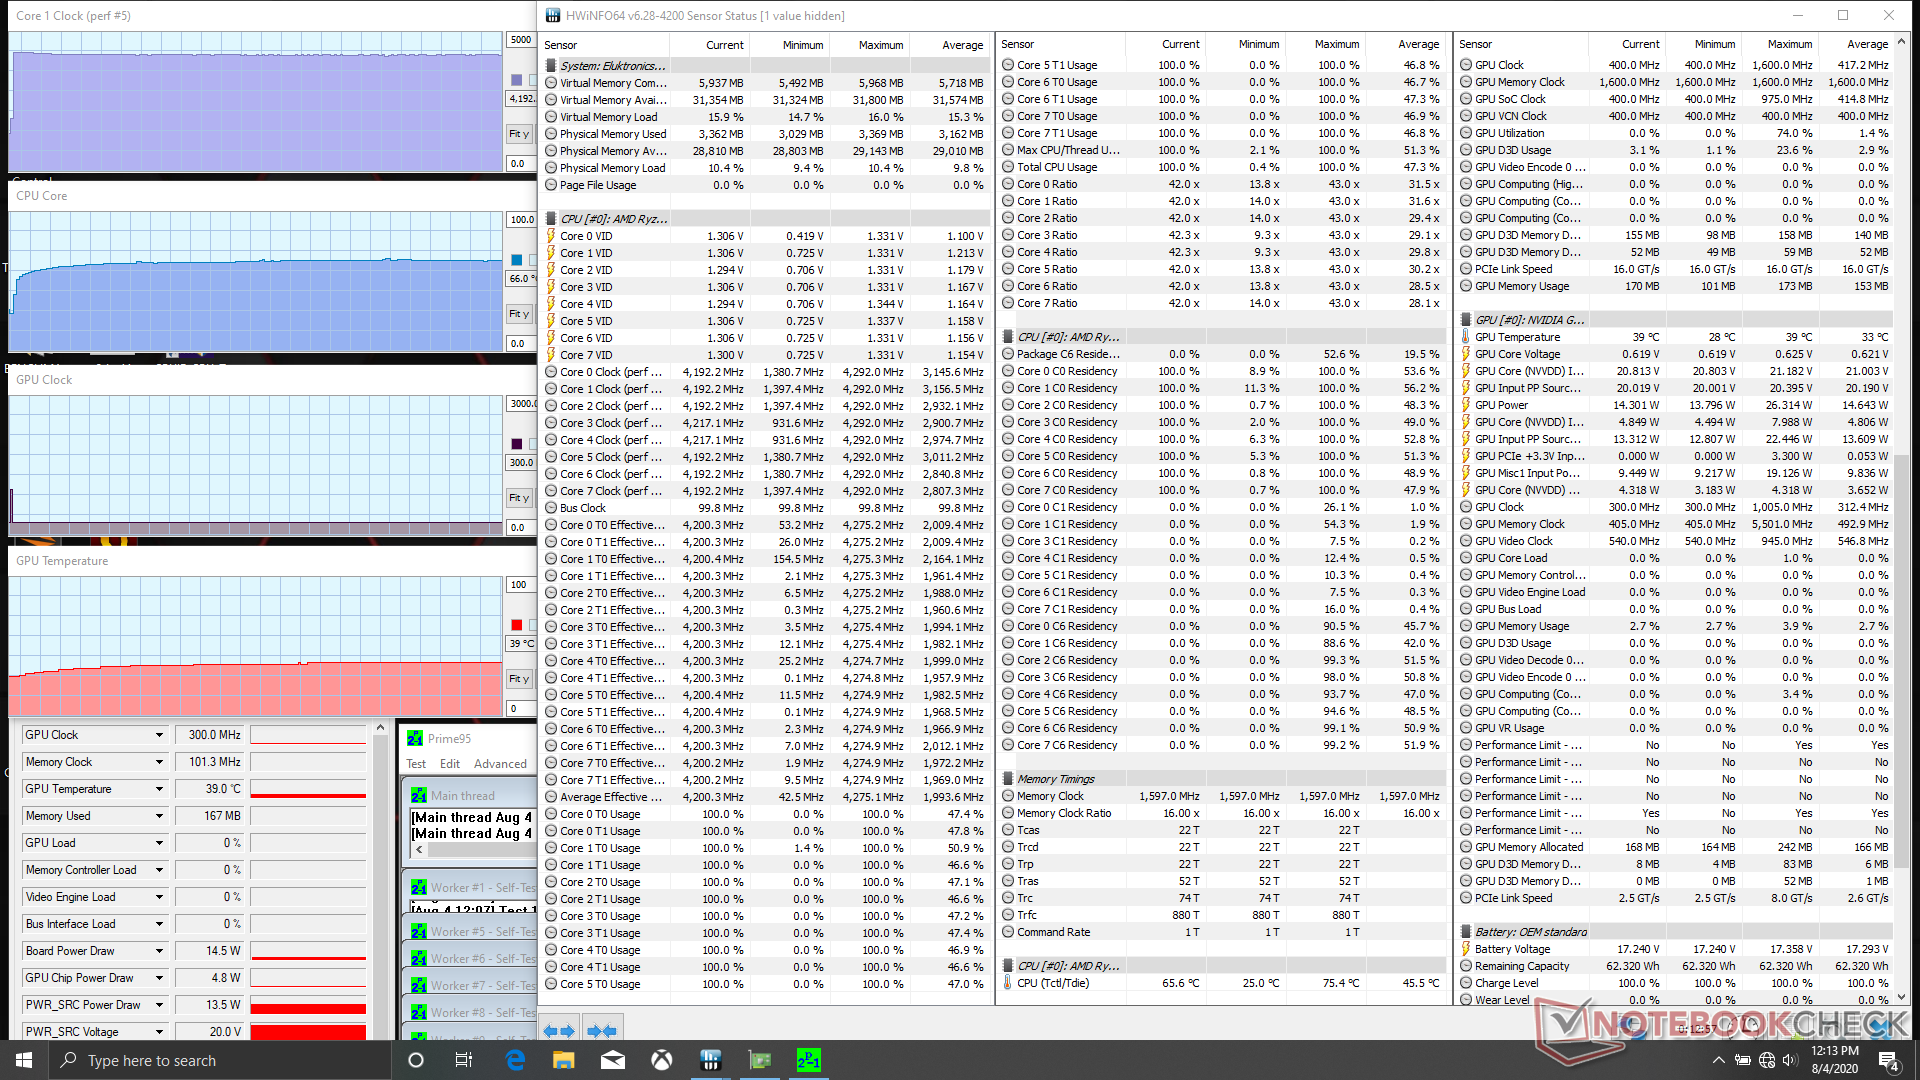The width and height of the screenshot is (1920, 1080).
Task: Open the Xbox app from the taskbar
Action: pos(661,1060)
